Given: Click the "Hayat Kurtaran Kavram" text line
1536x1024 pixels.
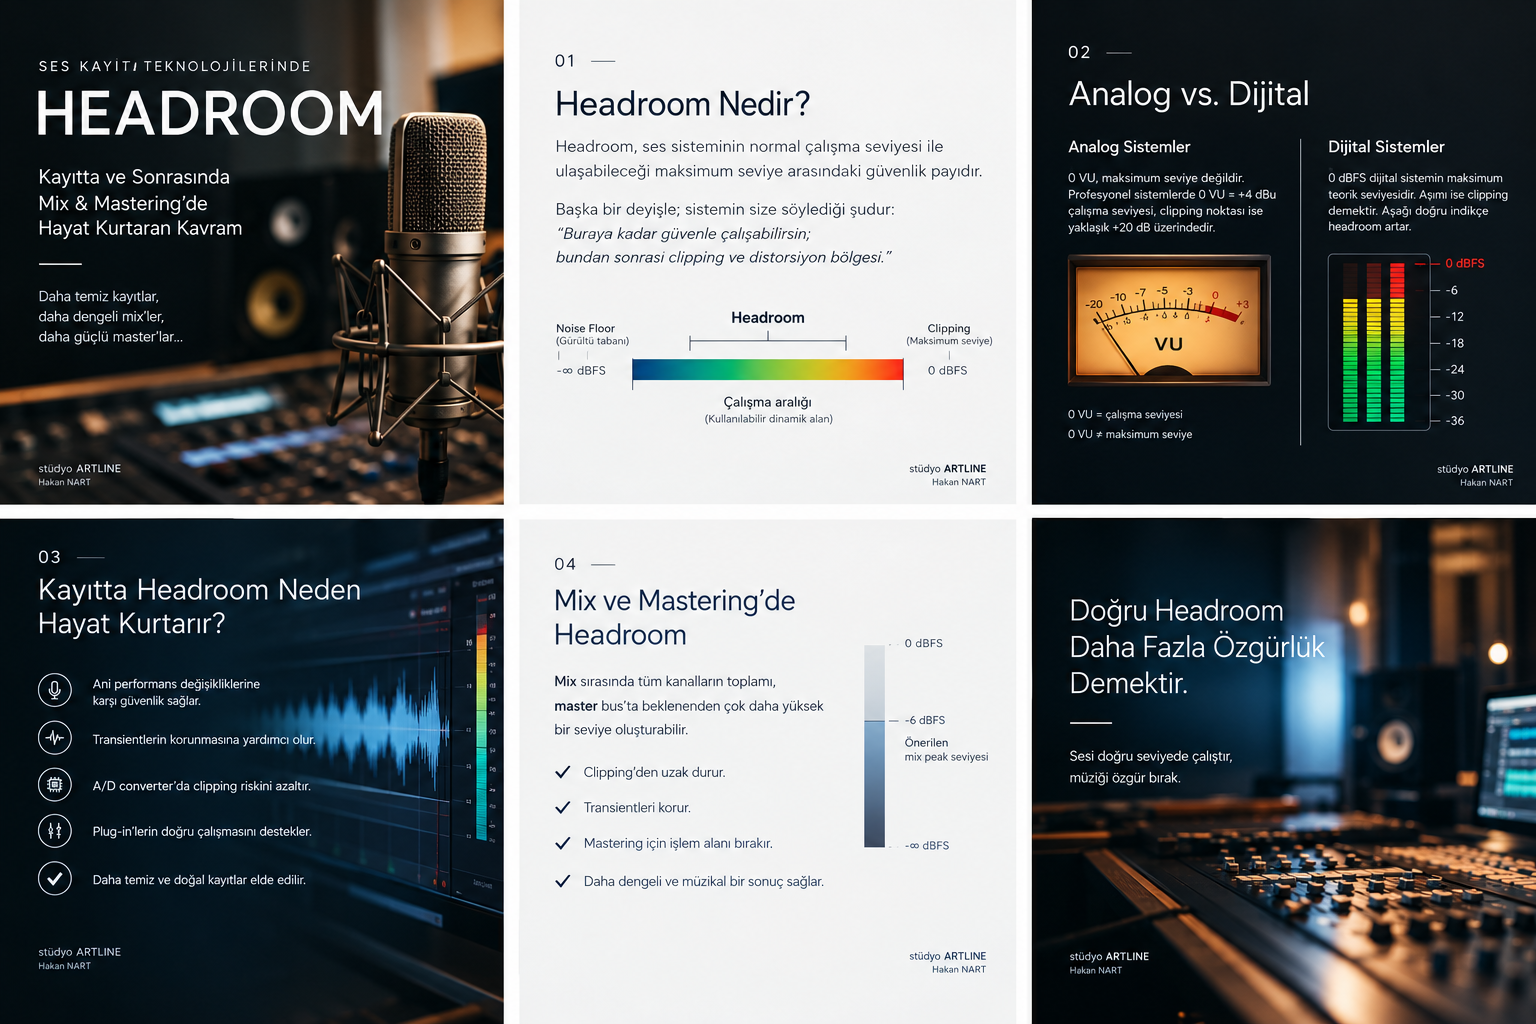Looking at the screenshot, I should click(x=140, y=228).
